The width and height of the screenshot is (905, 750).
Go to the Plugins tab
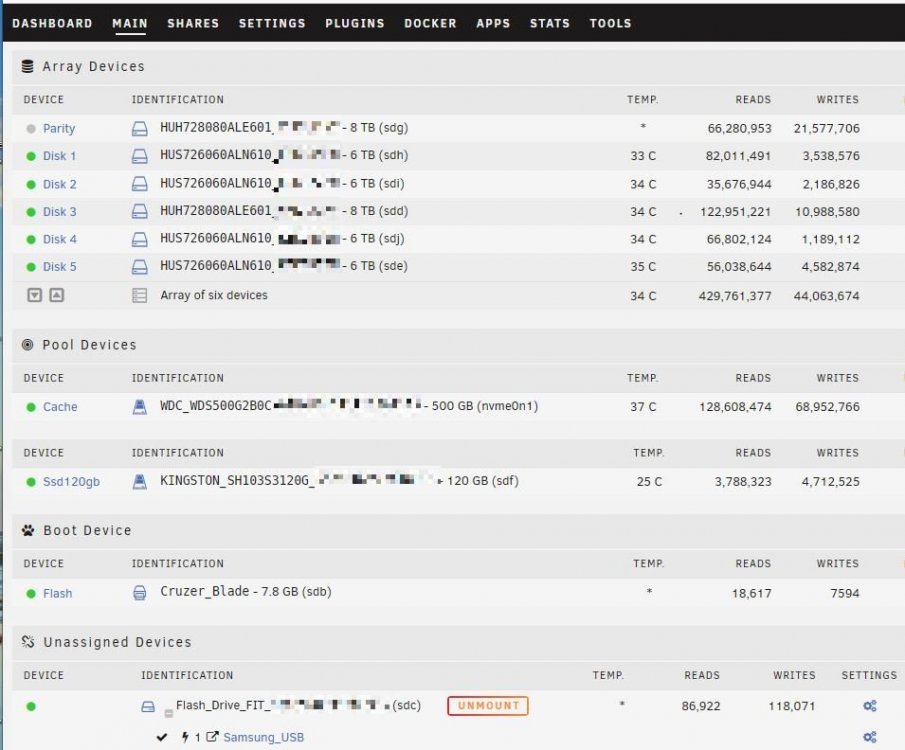(354, 24)
